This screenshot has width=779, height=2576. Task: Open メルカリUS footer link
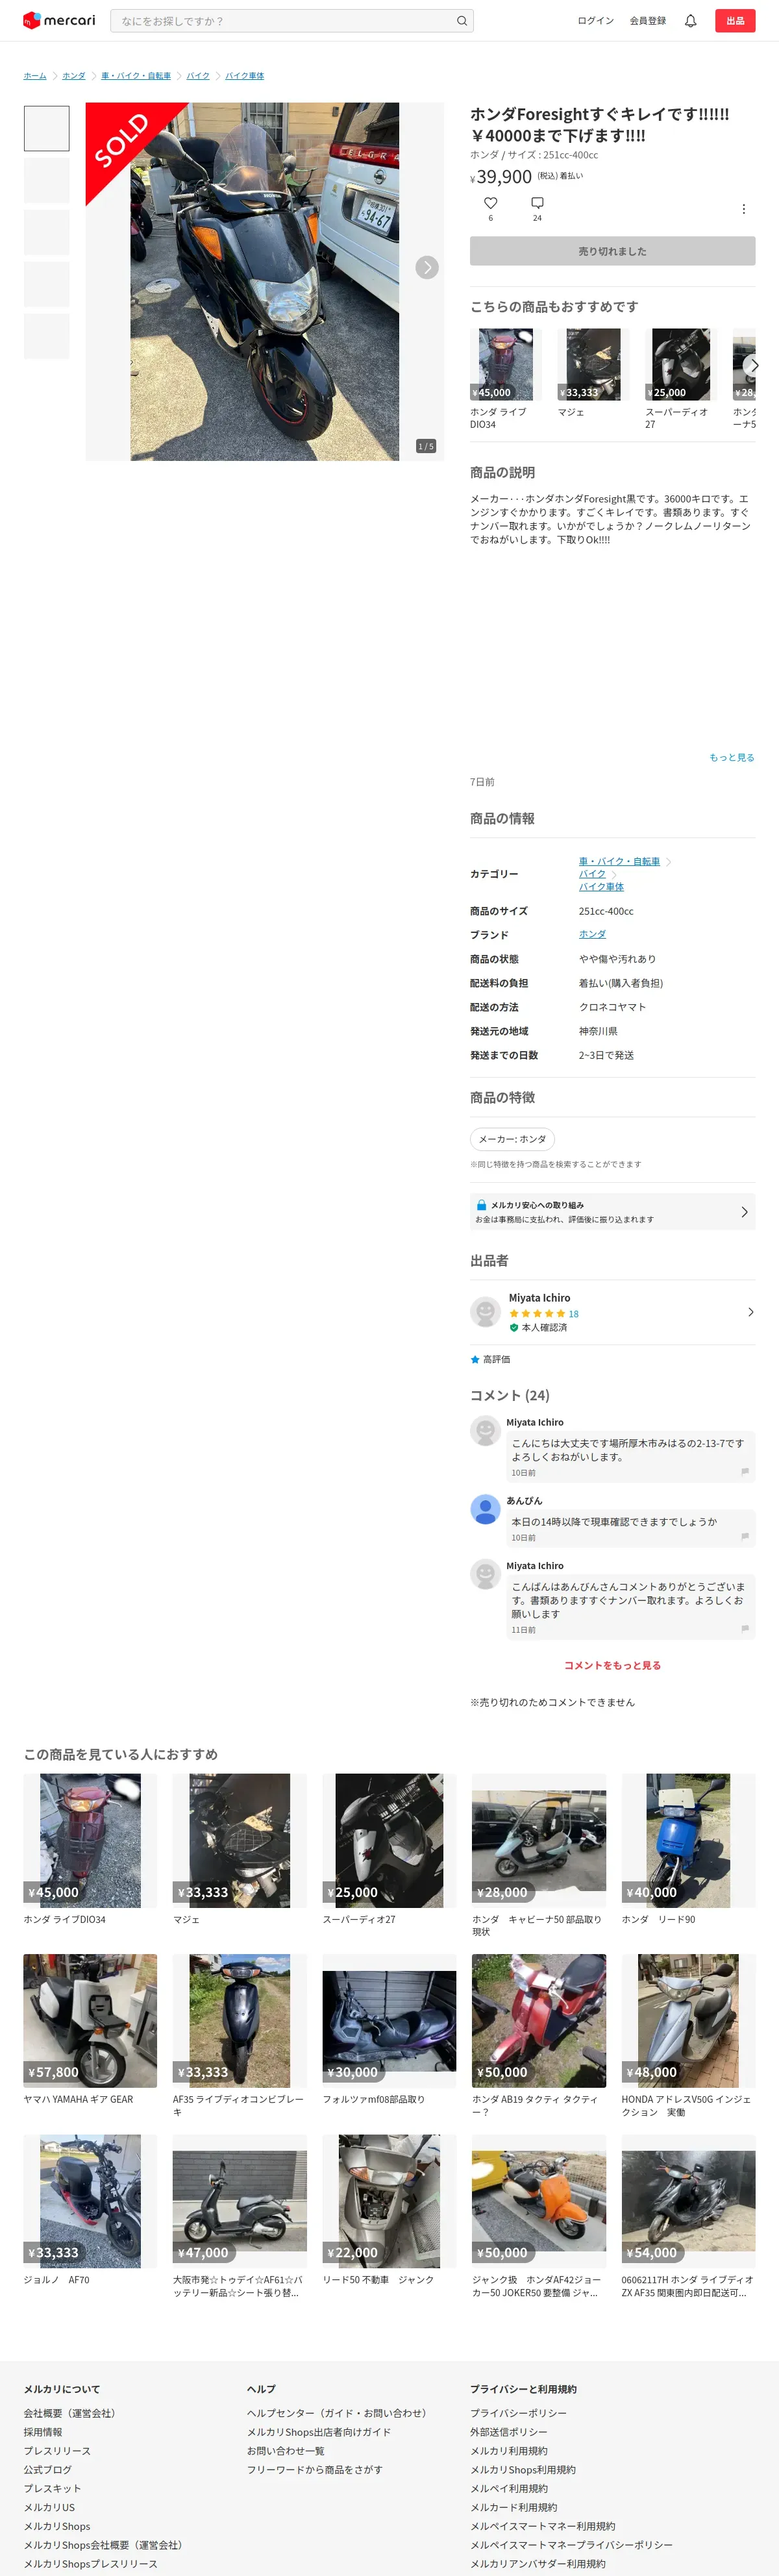coord(49,2507)
